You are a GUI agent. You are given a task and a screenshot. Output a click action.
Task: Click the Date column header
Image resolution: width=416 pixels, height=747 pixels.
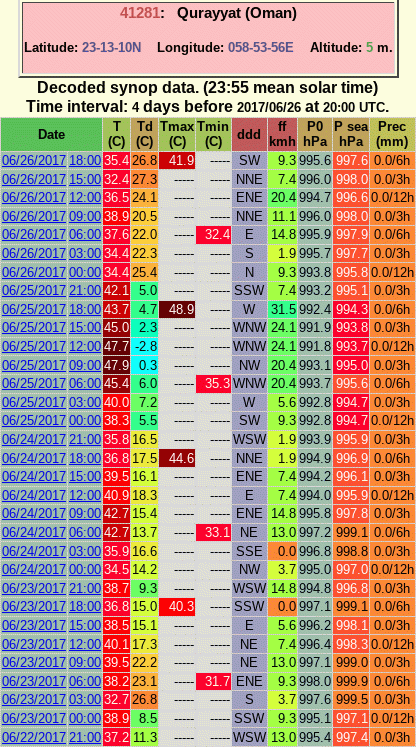click(51, 134)
